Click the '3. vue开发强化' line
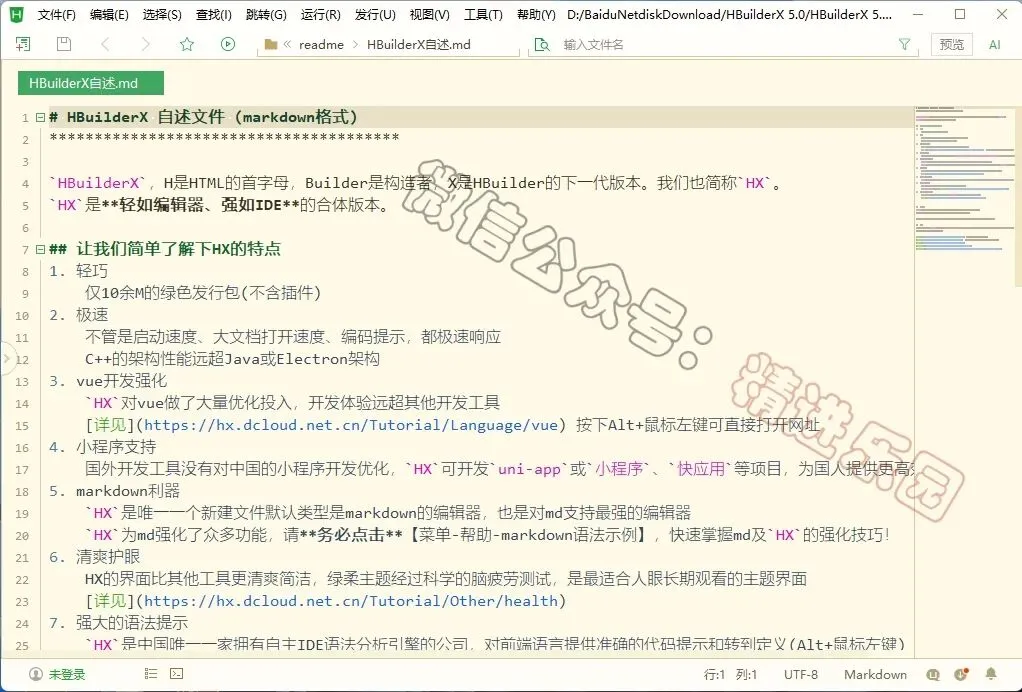The width and height of the screenshot is (1022, 692). coord(108,381)
